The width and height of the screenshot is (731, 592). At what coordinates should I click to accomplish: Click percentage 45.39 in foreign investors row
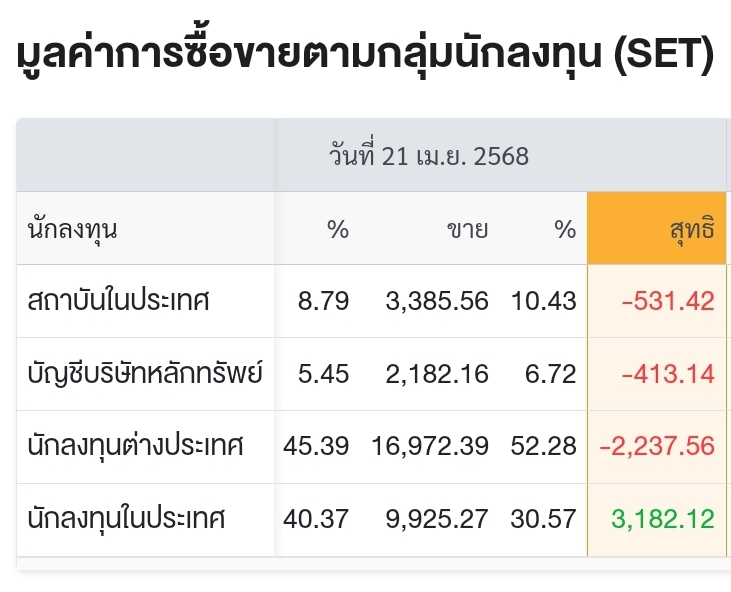click(x=316, y=446)
